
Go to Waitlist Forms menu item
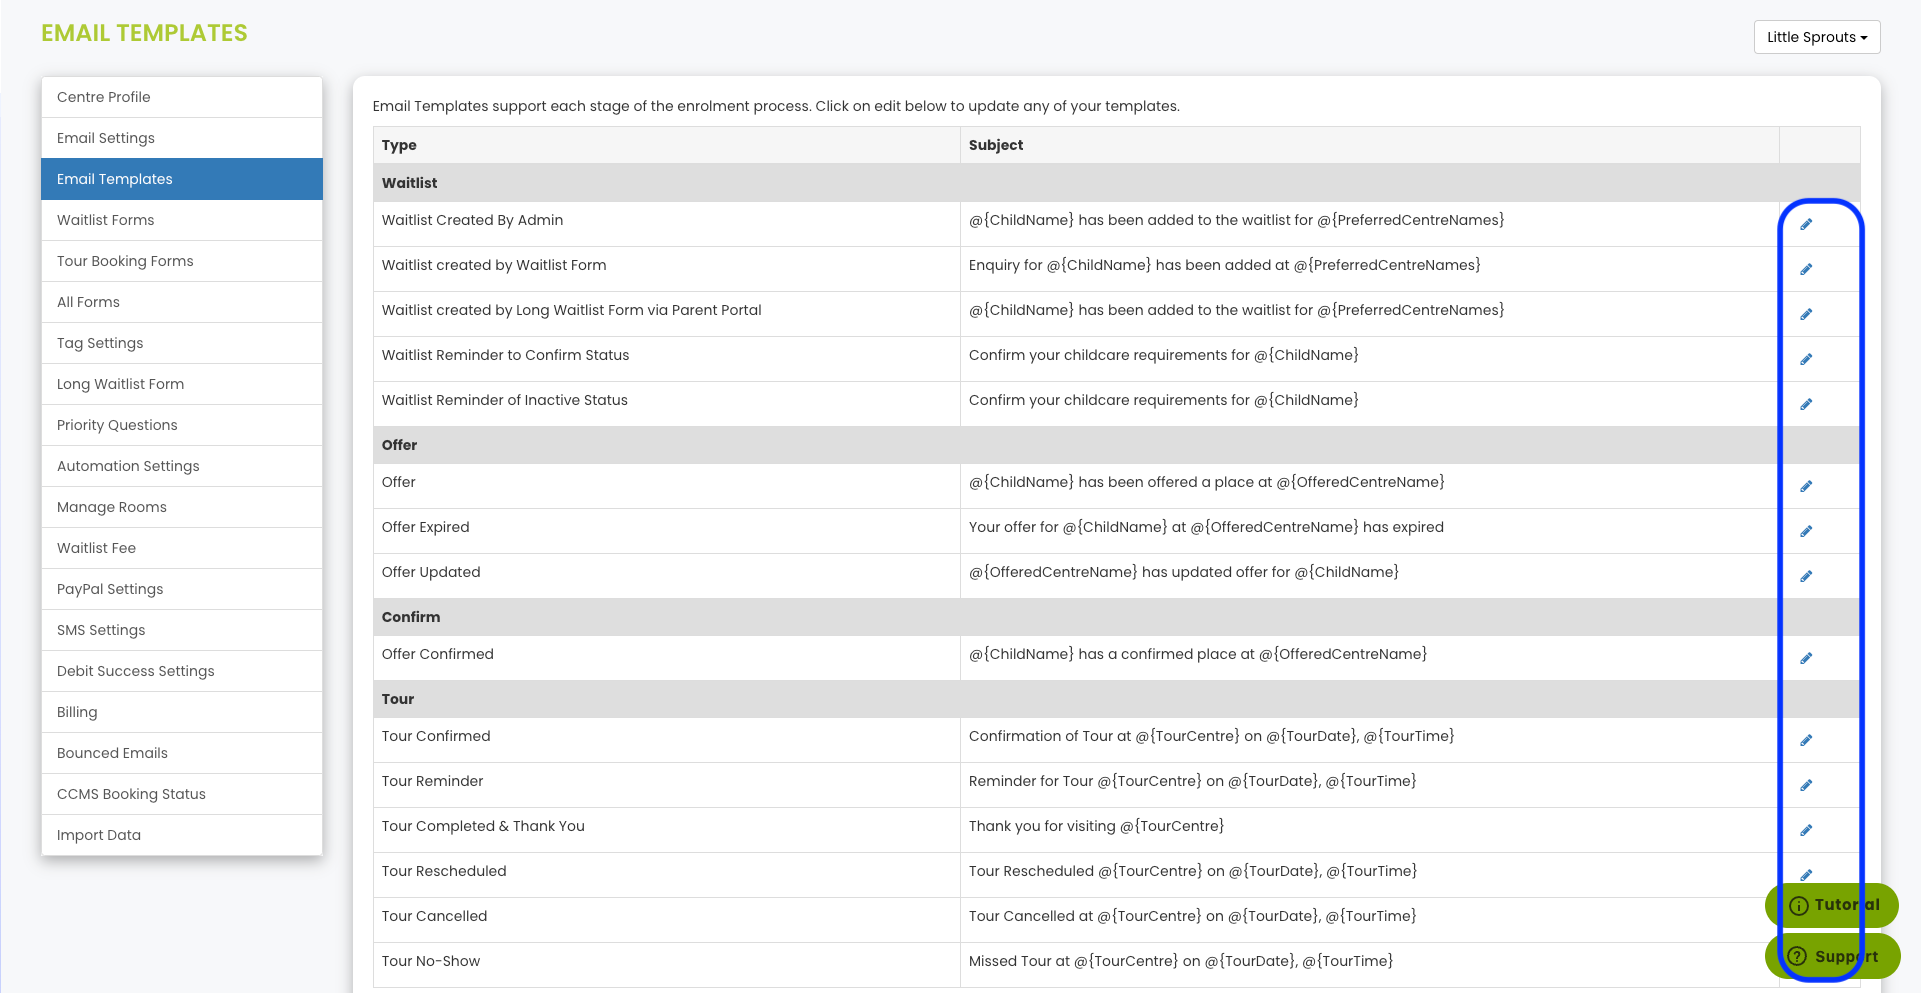[182, 220]
